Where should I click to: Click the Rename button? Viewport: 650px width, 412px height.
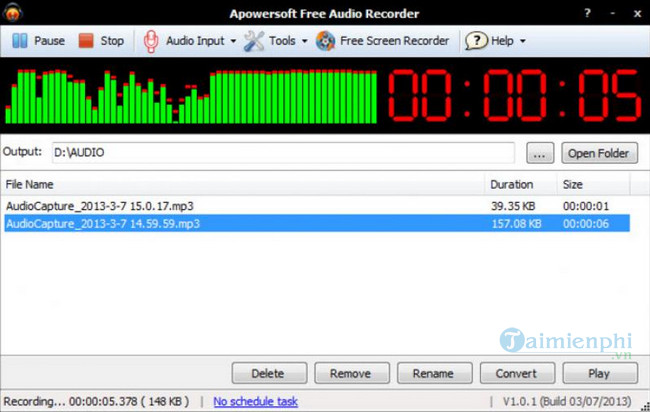pyautogui.click(x=434, y=373)
